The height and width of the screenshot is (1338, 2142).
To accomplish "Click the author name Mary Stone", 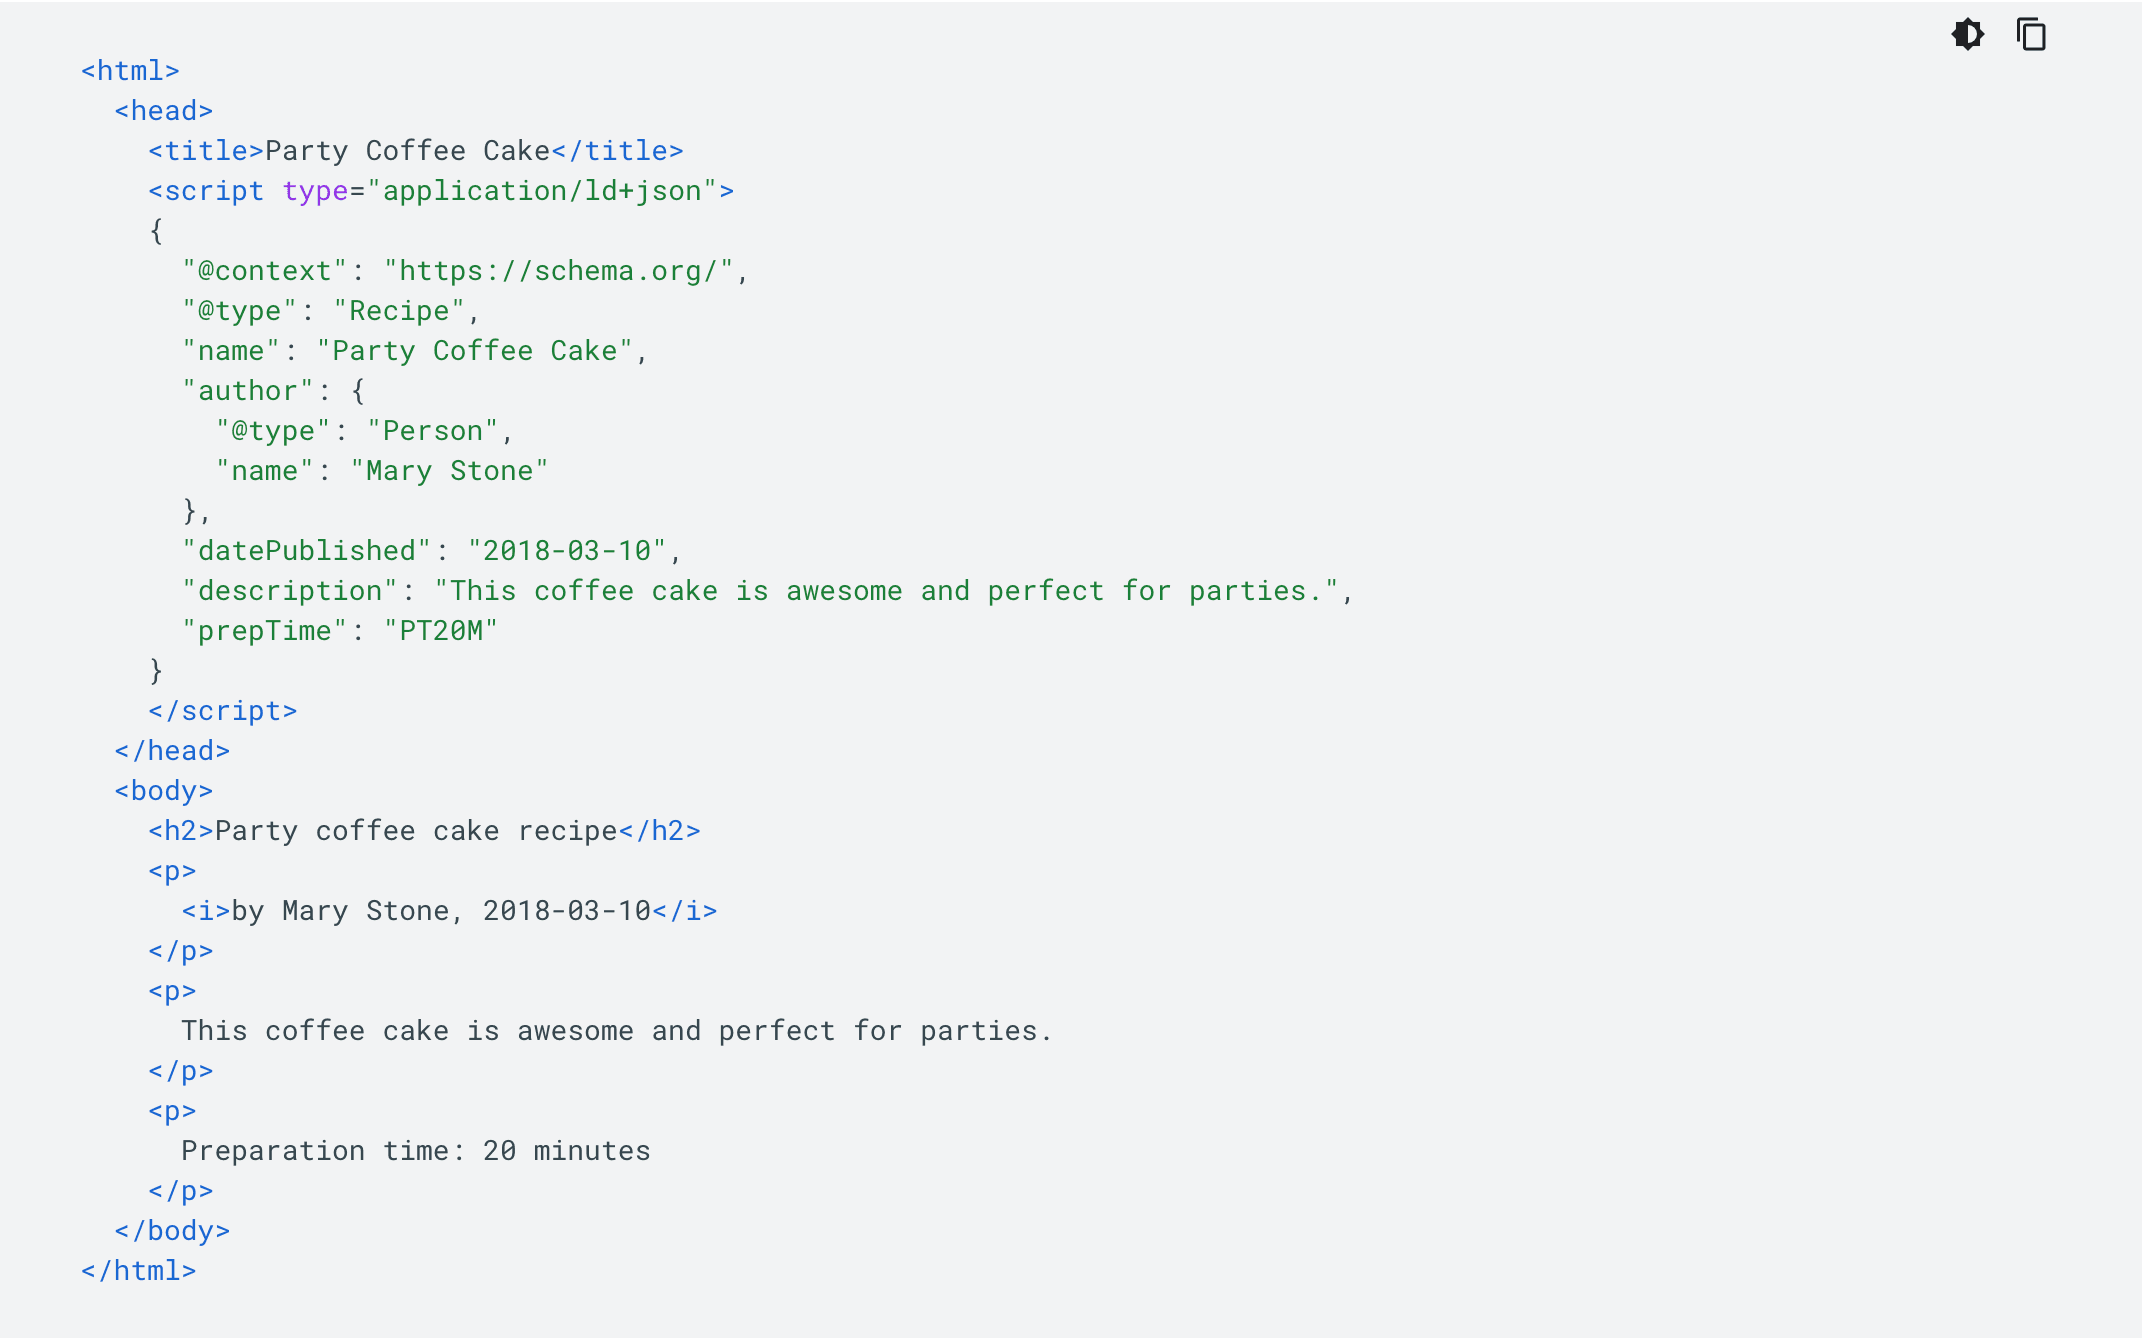I will (x=449, y=471).
